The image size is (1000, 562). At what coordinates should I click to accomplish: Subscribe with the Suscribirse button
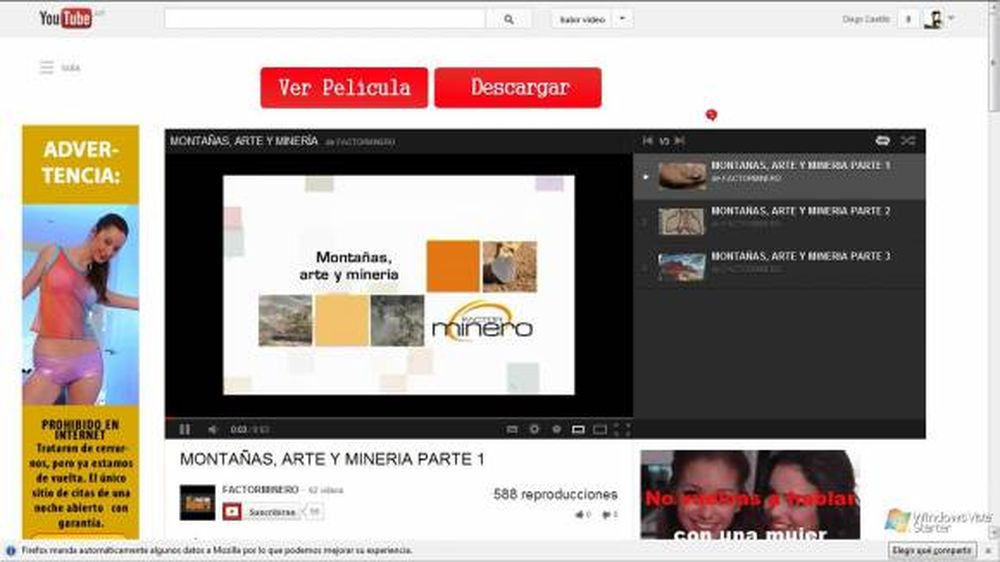coord(261,512)
